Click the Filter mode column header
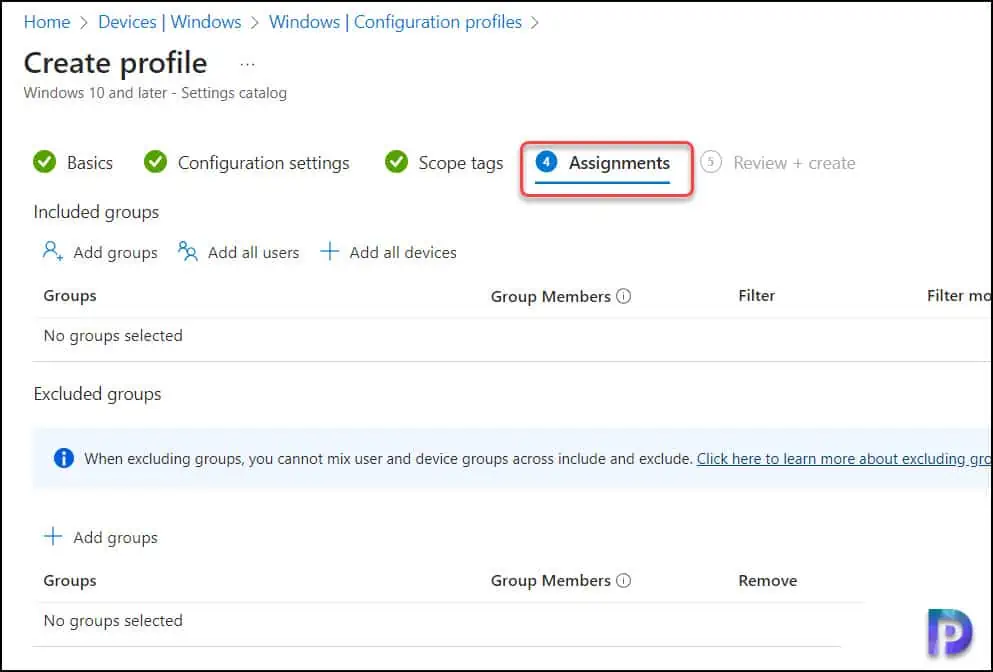This screenshot has height=672, width=993. 959,296
